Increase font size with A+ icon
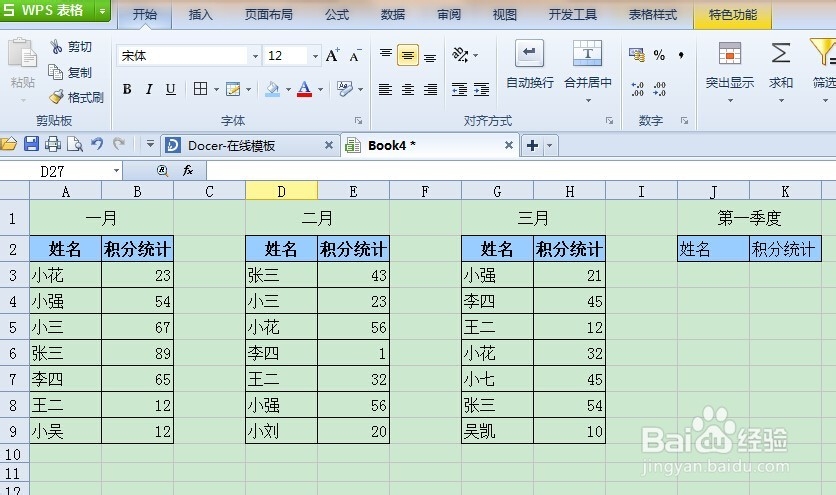 [333, 55]
